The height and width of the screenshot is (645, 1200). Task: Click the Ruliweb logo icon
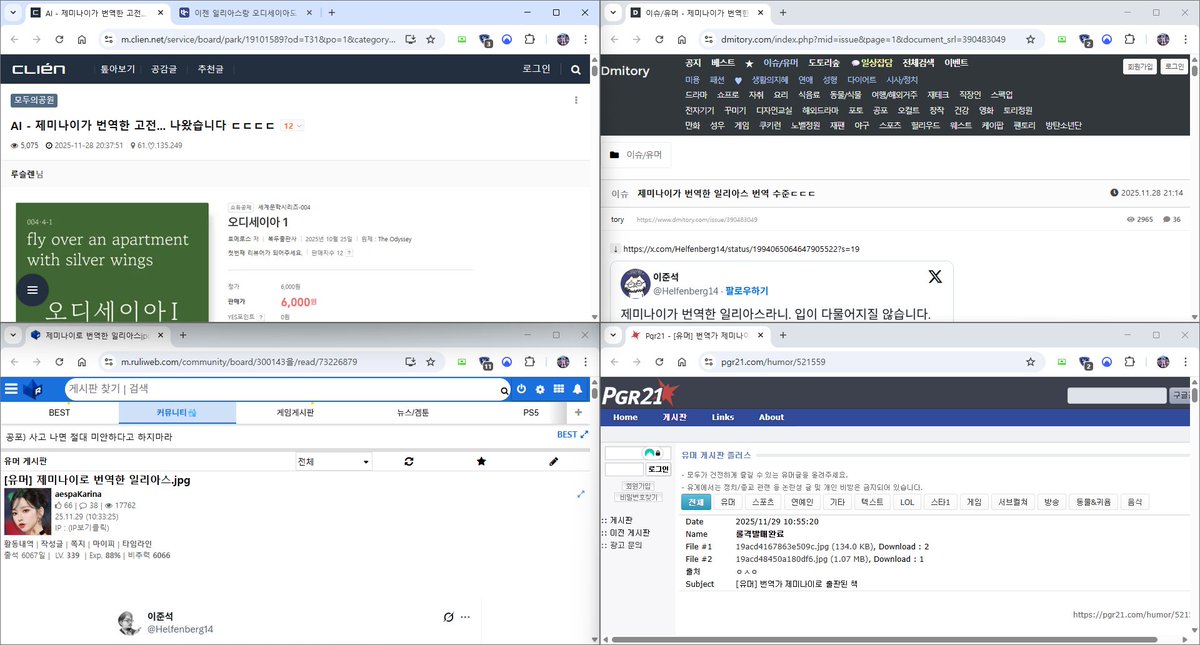(x=33, y=389)
